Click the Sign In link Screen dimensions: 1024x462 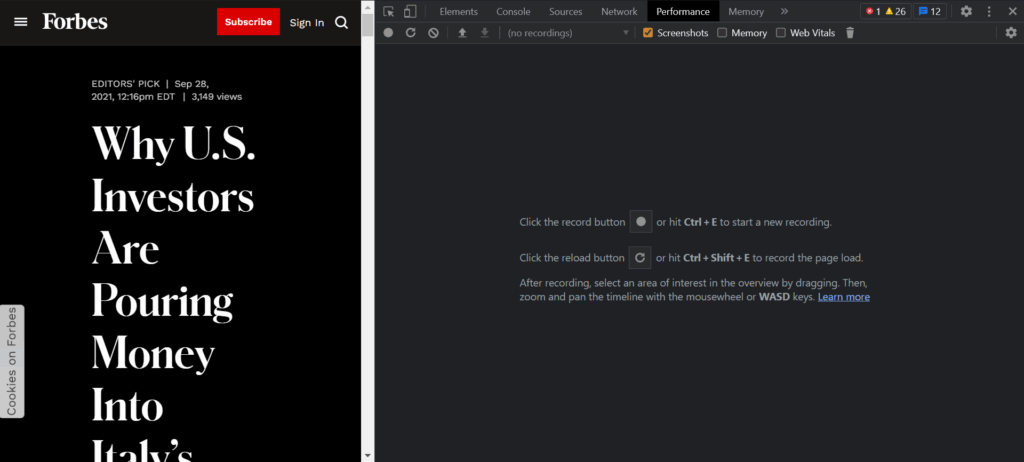point(307,23)
